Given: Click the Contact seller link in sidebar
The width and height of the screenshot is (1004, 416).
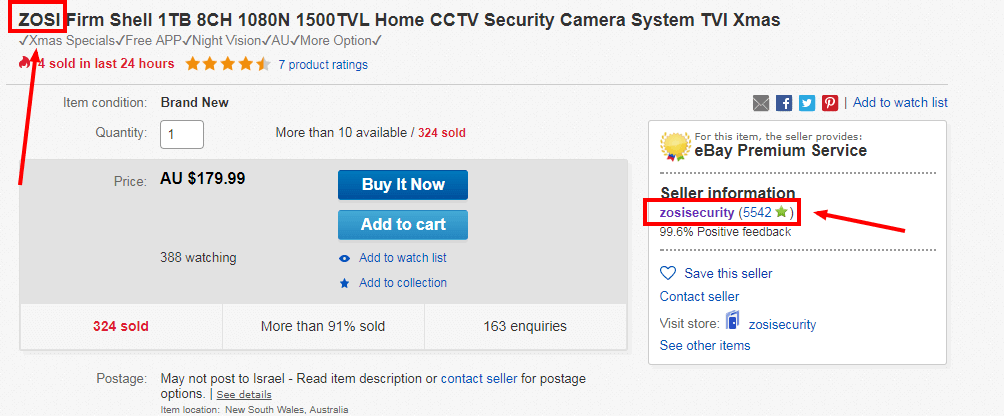Looking at the screenshot, I should [x=699, y=297].
